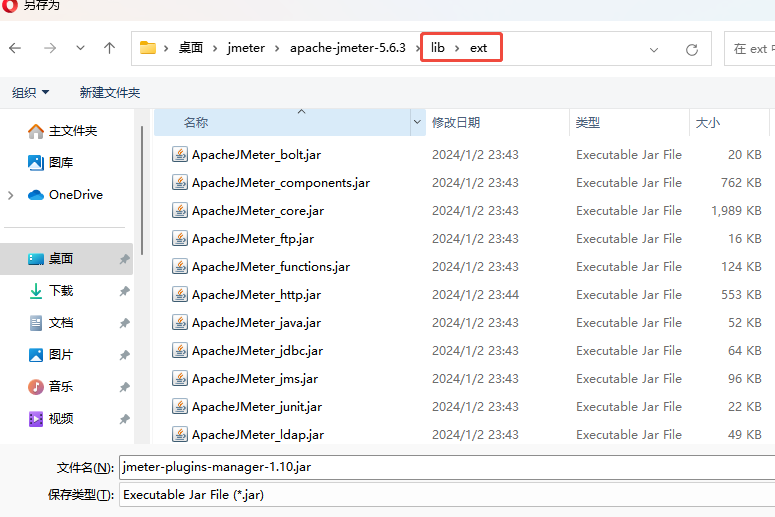Expand chevron after 桌面 breadcrumb
The width and height of the screenshot is (775, 517).
pyautogui.click(x=215, y=48)
